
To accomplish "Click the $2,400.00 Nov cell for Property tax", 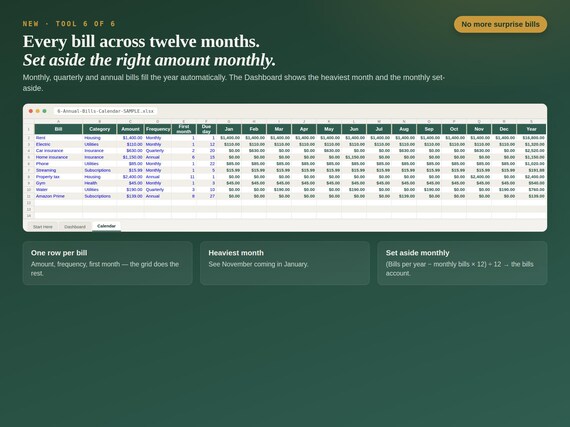I will [x=479, y=177].
